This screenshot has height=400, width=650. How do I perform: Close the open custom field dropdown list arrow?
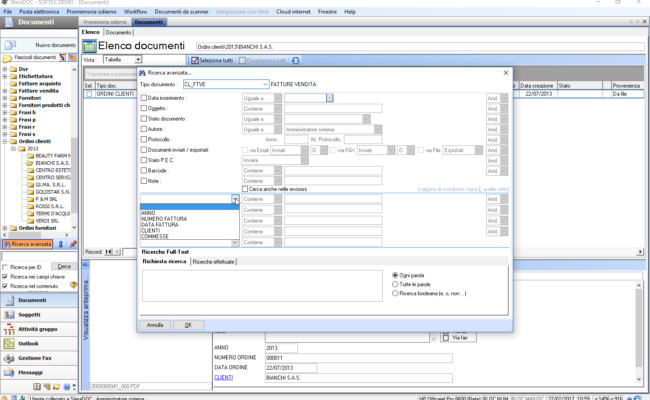coord(235,199)
